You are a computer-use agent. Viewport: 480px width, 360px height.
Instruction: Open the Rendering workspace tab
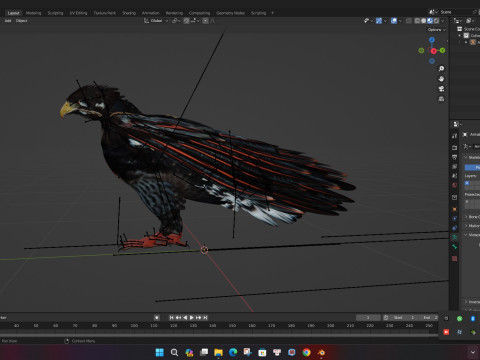(174, 13)
